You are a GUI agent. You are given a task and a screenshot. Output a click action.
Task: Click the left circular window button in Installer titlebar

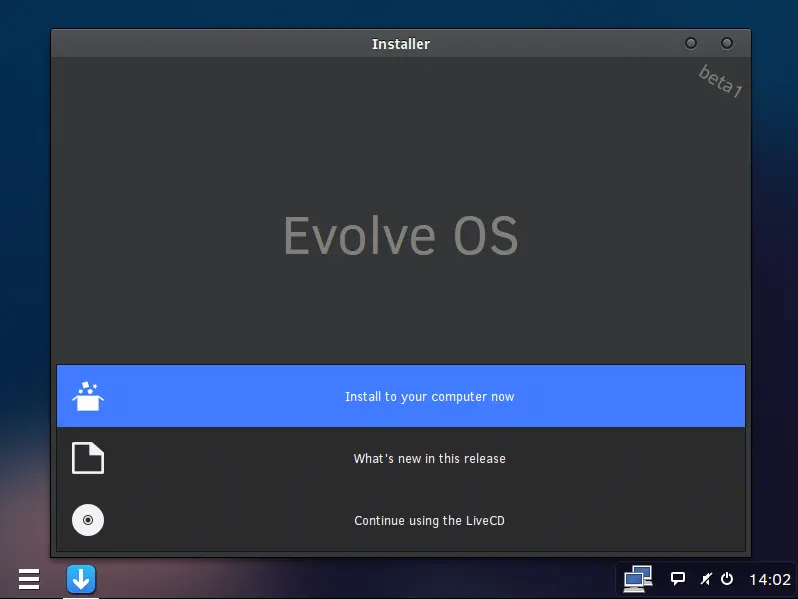[691, 43]
